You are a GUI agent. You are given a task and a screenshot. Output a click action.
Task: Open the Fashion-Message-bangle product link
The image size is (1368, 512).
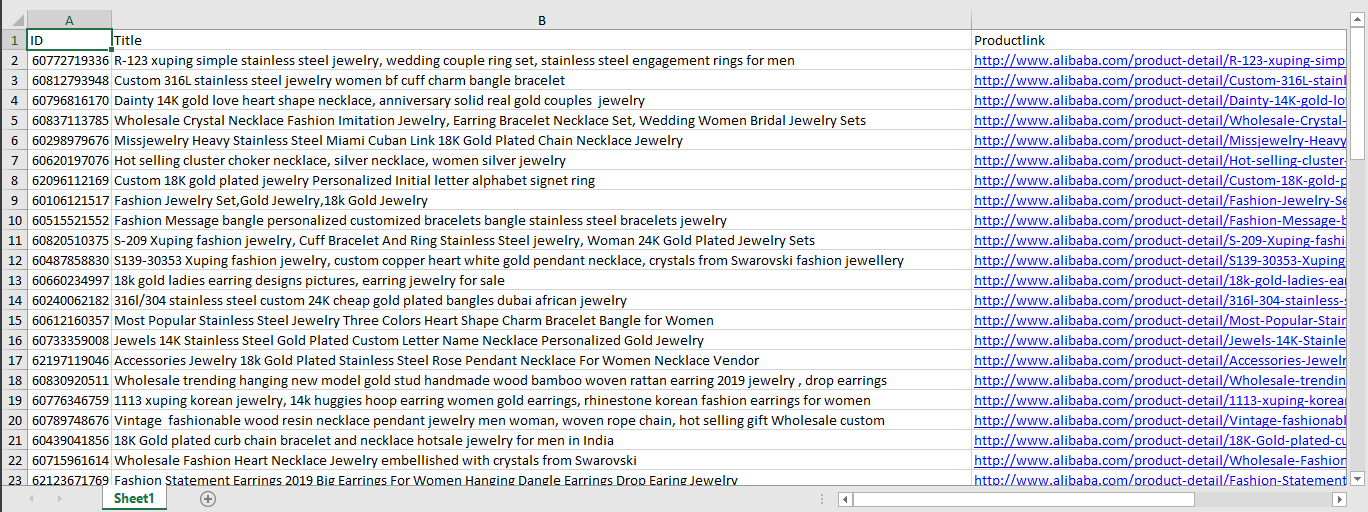(x=1160, y=220)
